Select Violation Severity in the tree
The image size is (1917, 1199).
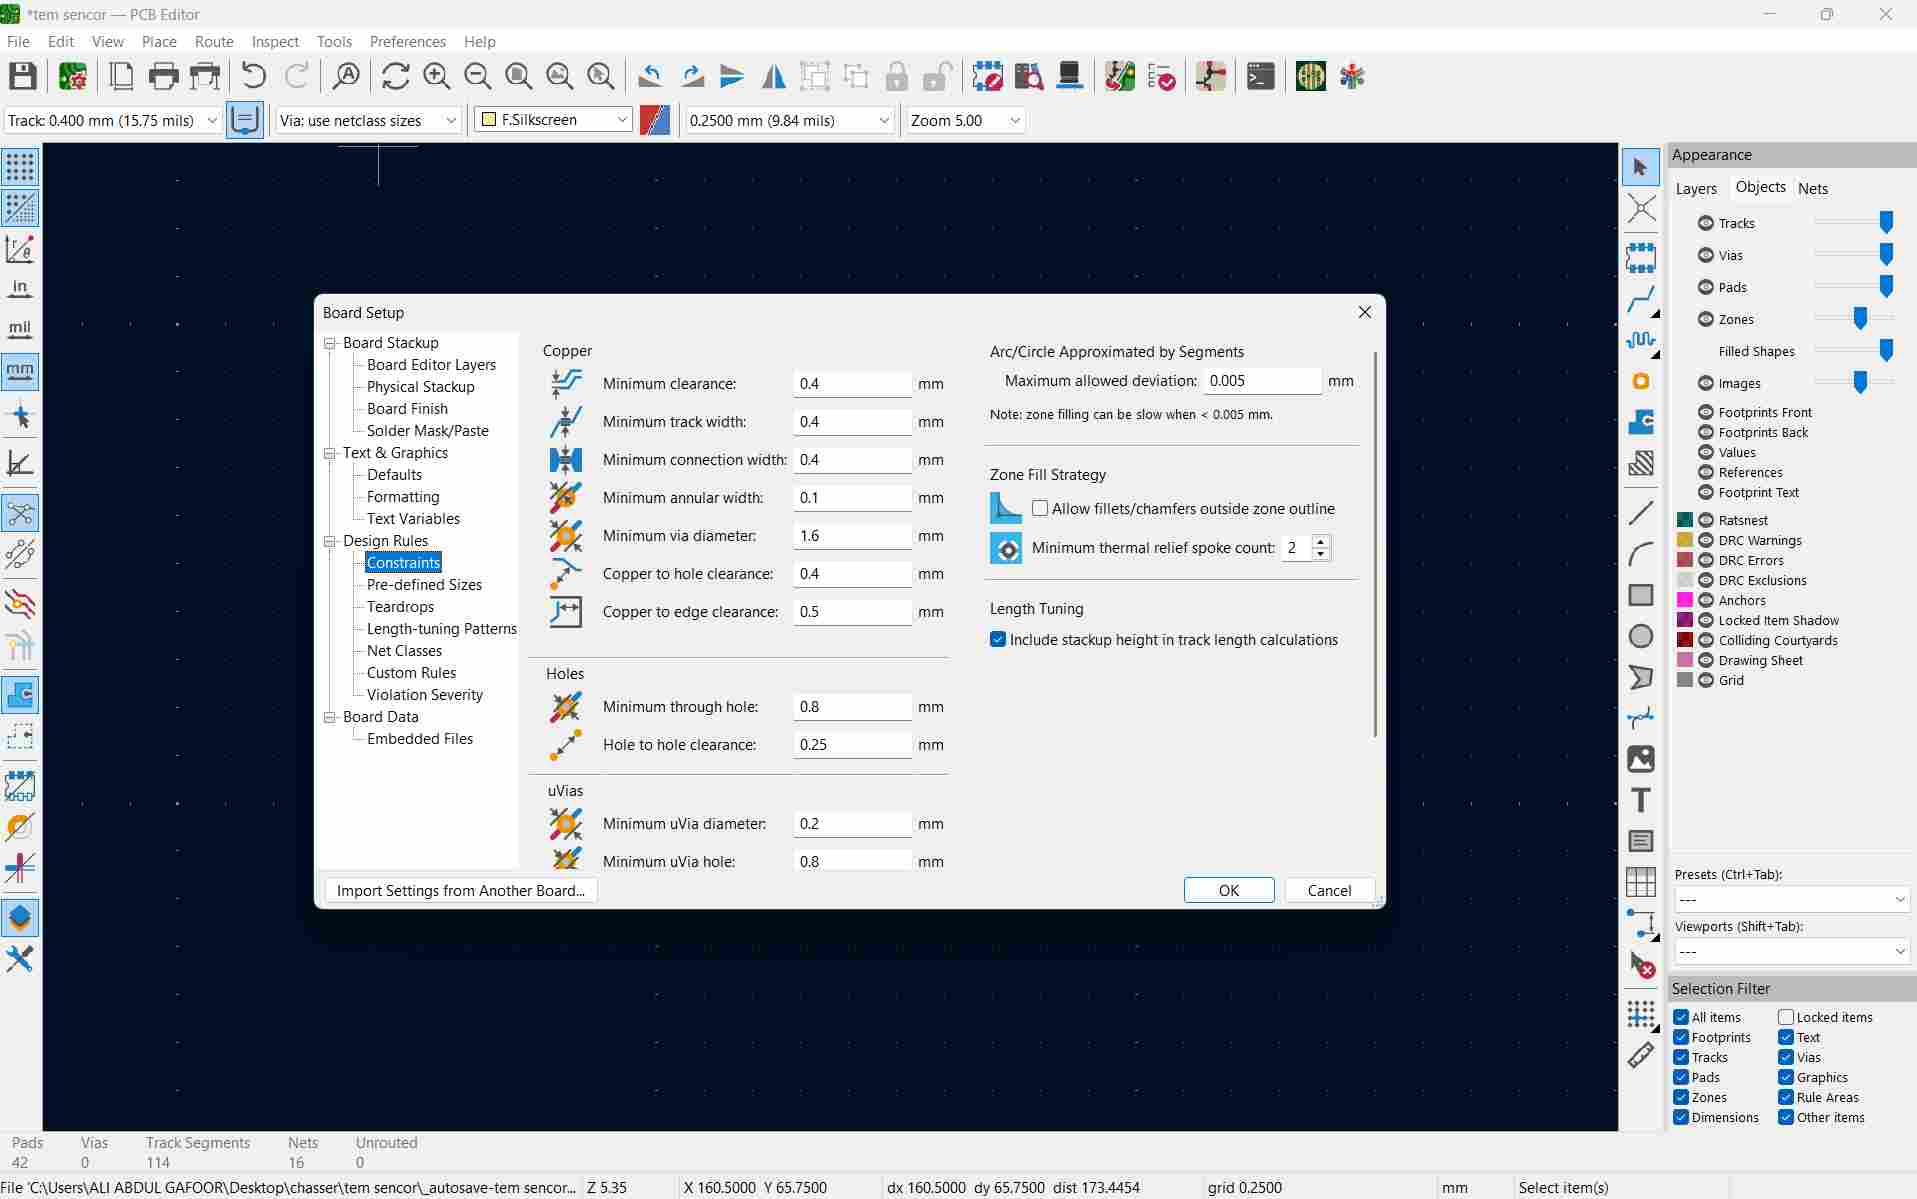(x=425, y=695)
